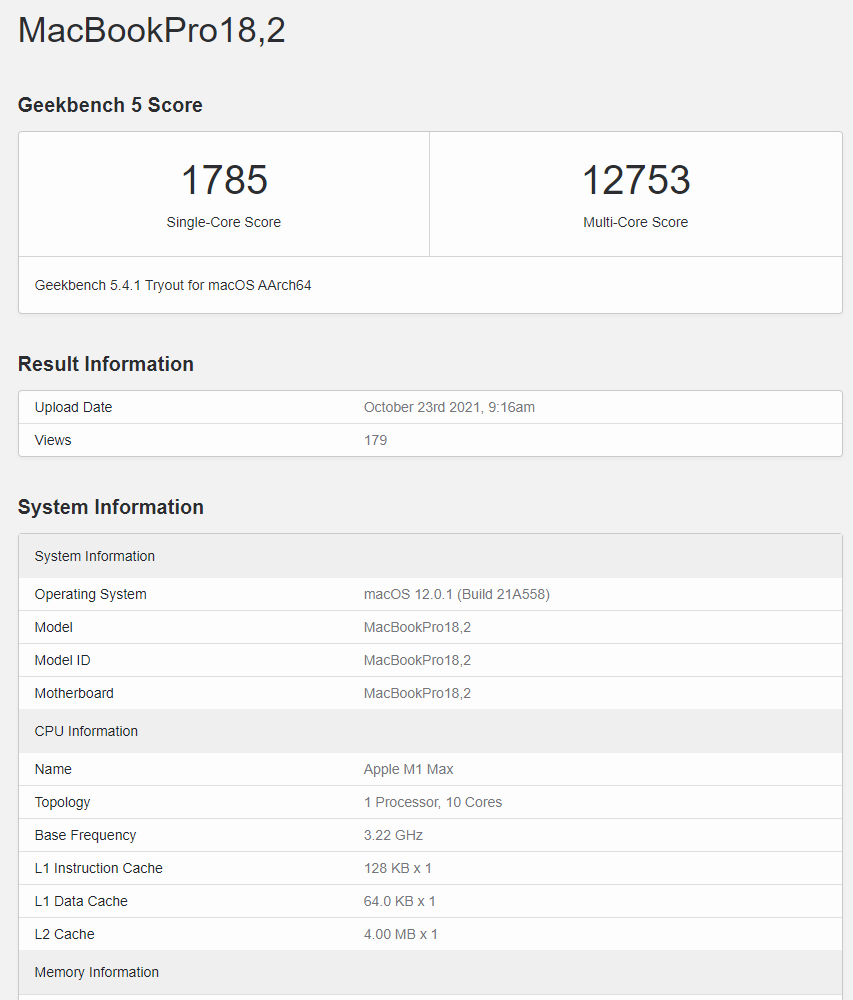Click the 3.22 GHz base frequency value
This screenshot has width=853, height=1000.
click(x=393, y=835)
